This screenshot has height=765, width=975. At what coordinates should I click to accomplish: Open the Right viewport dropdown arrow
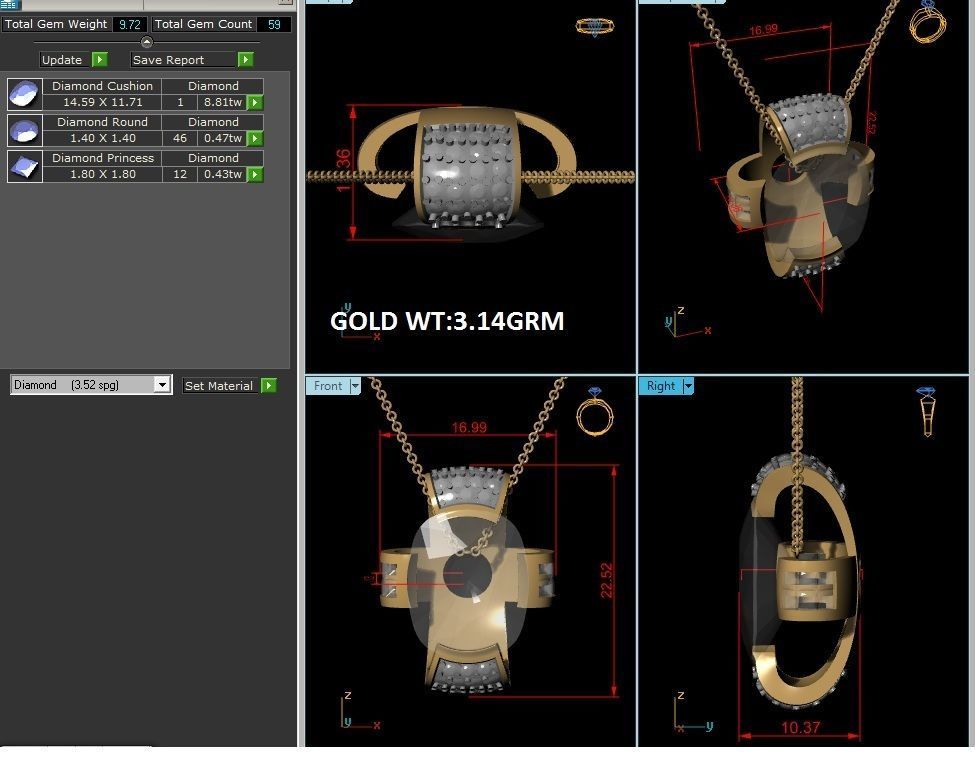688,386
